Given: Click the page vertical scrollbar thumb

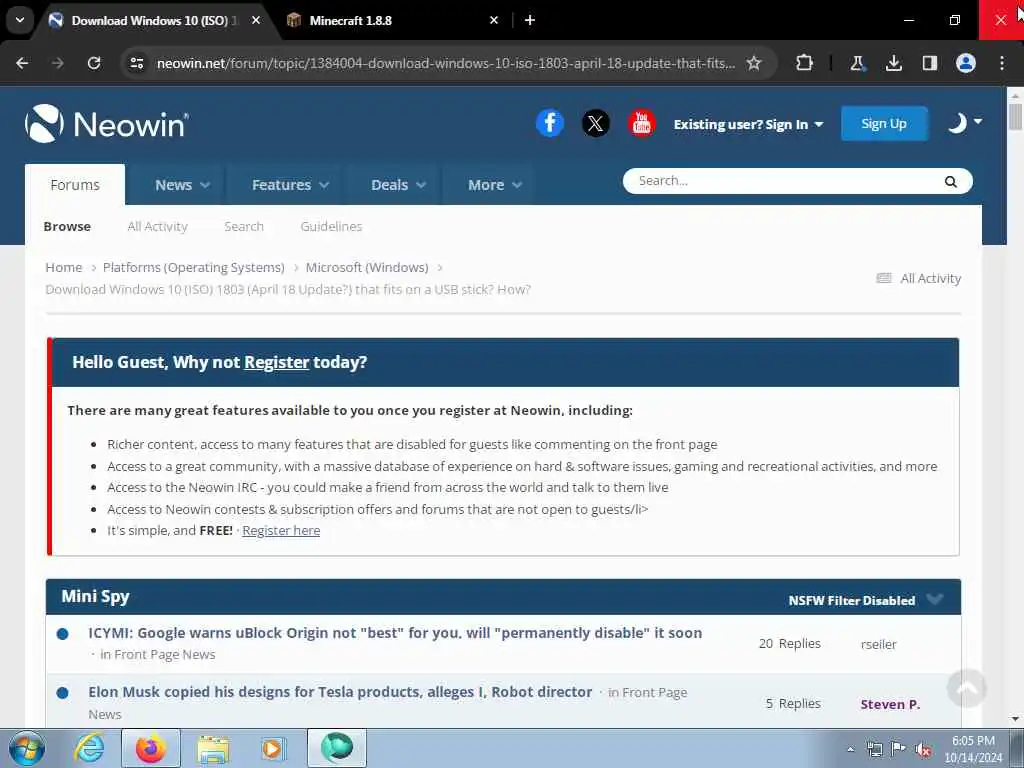Looking at the screenshot, I should (1015, 116).
